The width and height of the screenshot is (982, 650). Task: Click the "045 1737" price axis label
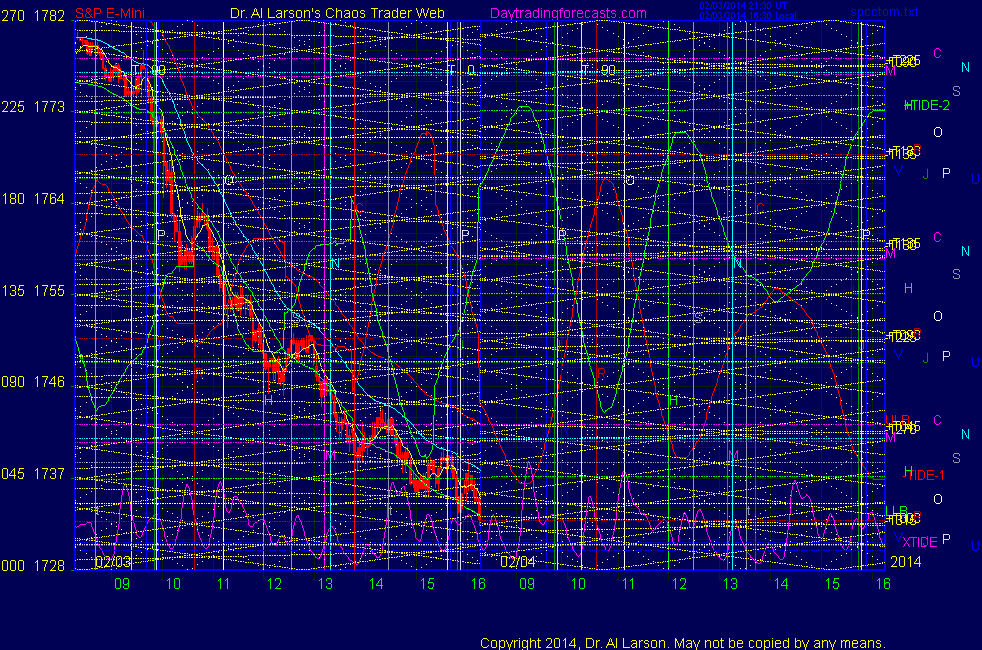[x=33, y=474]
